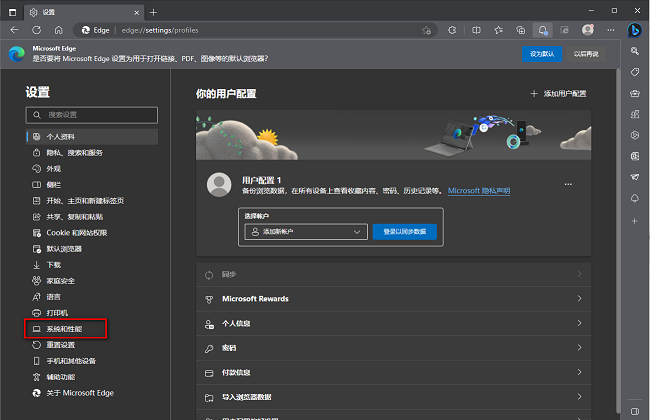Open sidebar search tool
The width and height of the screenshot is (650, 420).
coord(635,51)
